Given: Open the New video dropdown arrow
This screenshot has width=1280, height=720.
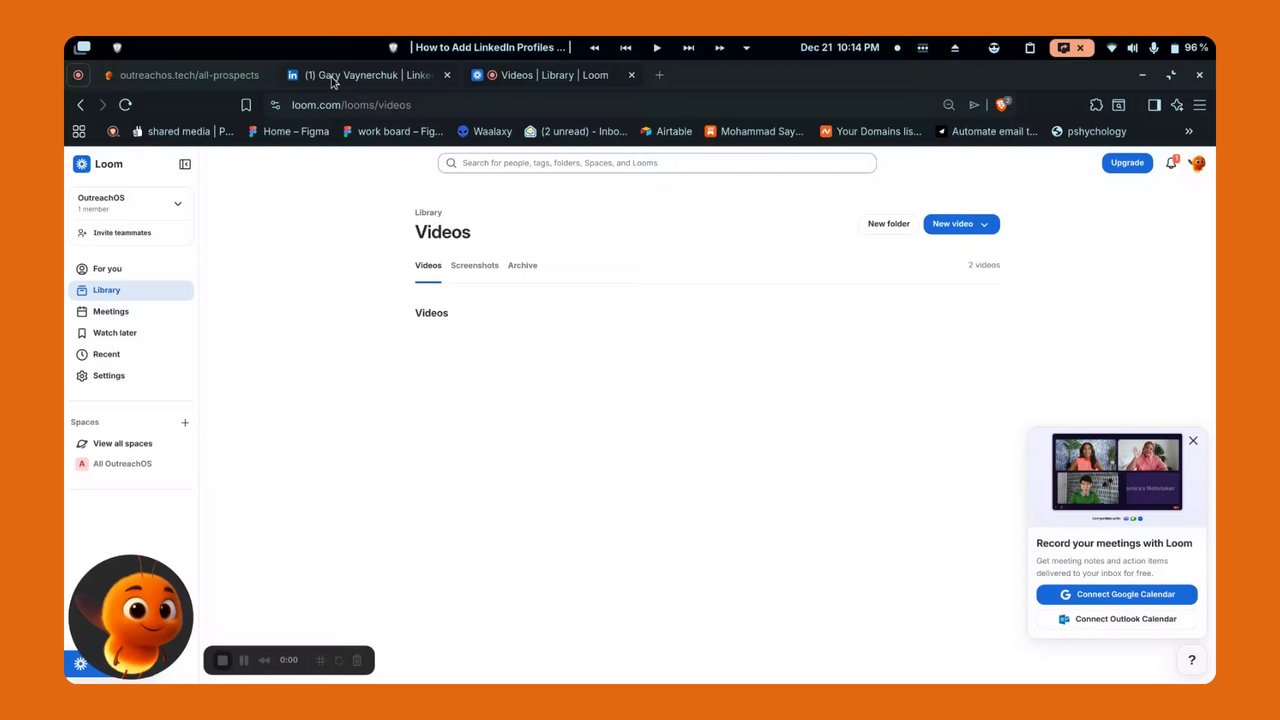Looking at the screenshot, I should [984, 224].
